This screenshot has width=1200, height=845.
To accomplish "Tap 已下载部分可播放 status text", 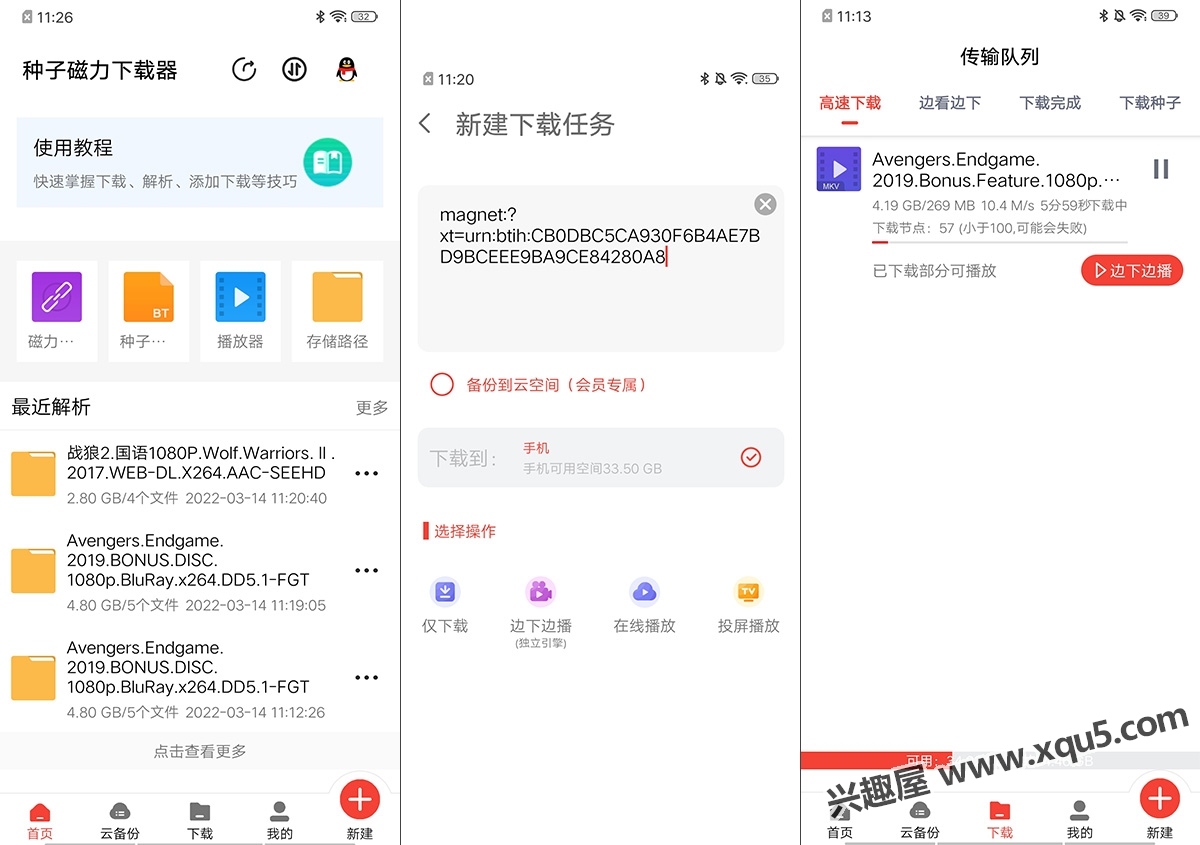I will tap(935, 271).
